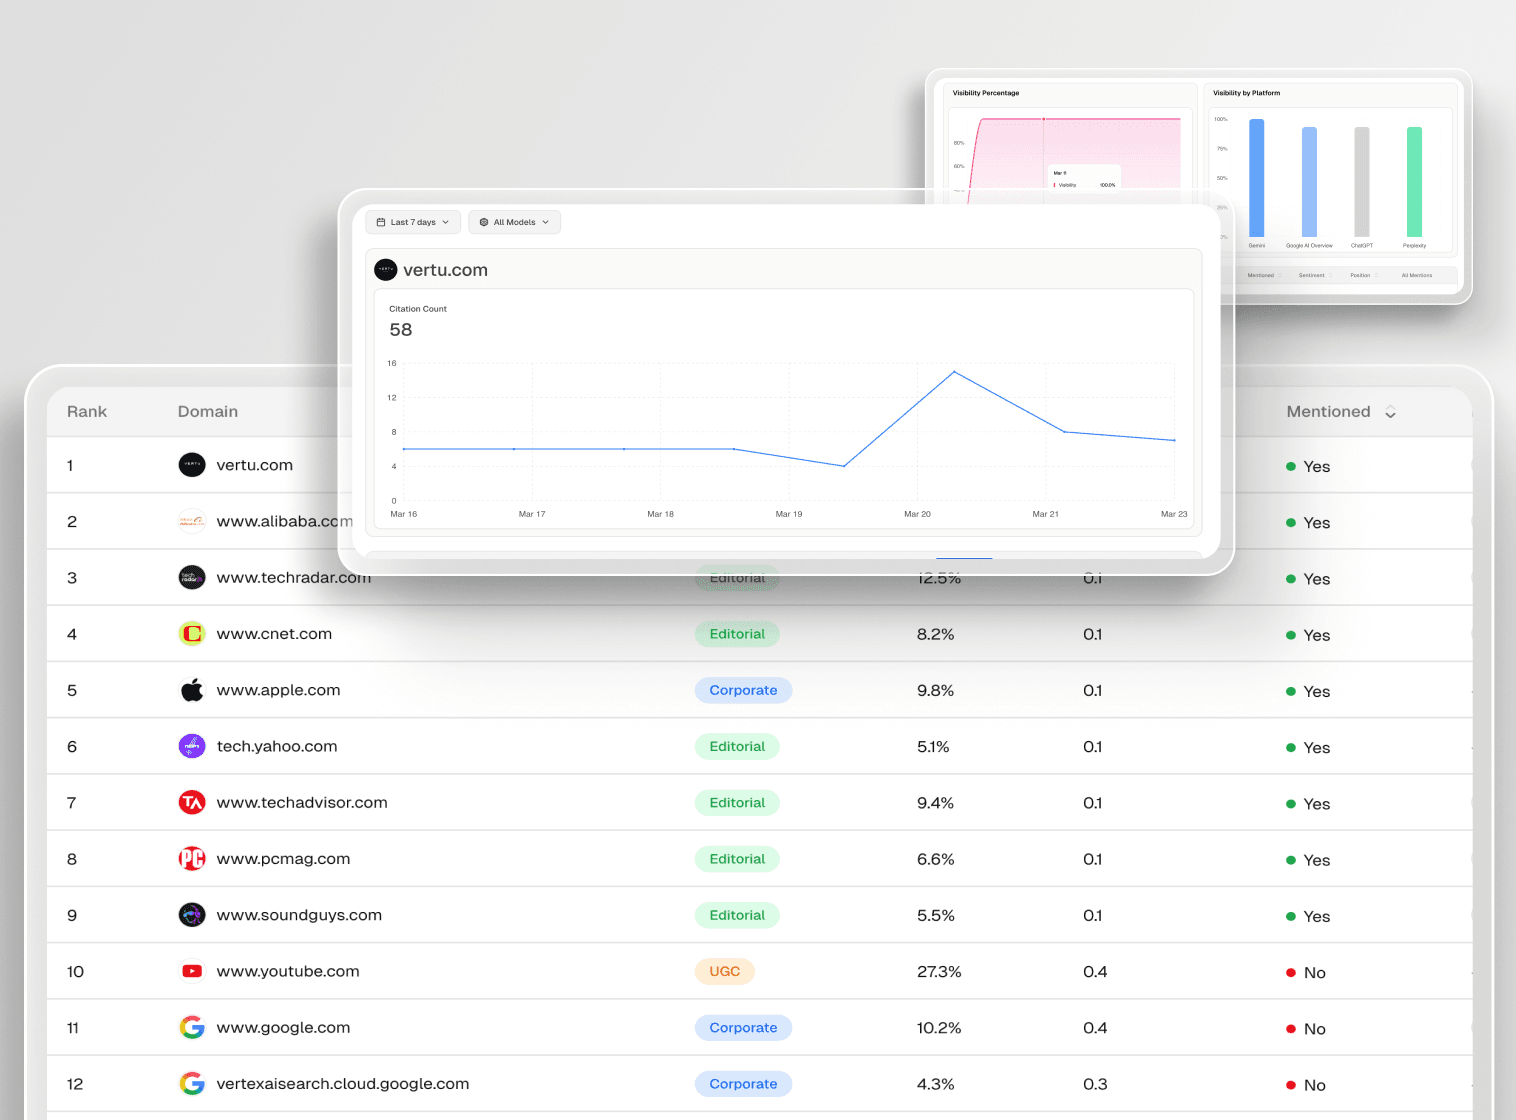Open the Mentioned column sort chevron
Image resolution: width=1516 pixels, height=1120 pixels.
[1390, 411]
